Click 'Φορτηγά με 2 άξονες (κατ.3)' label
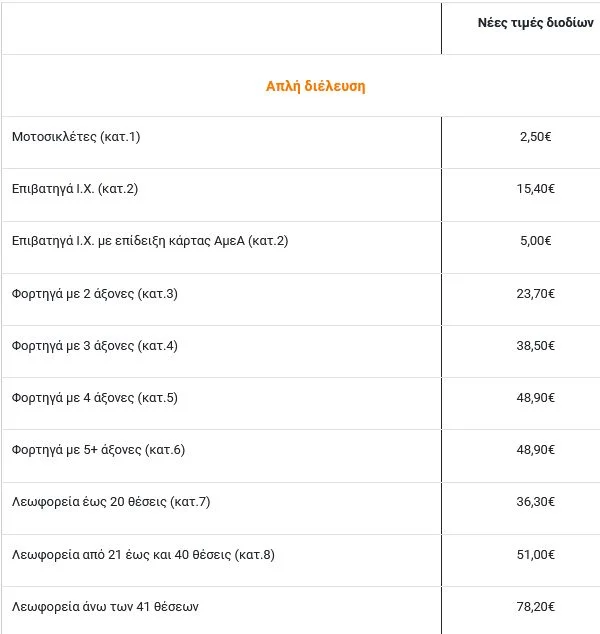600x634 pixels. [94, 293]
